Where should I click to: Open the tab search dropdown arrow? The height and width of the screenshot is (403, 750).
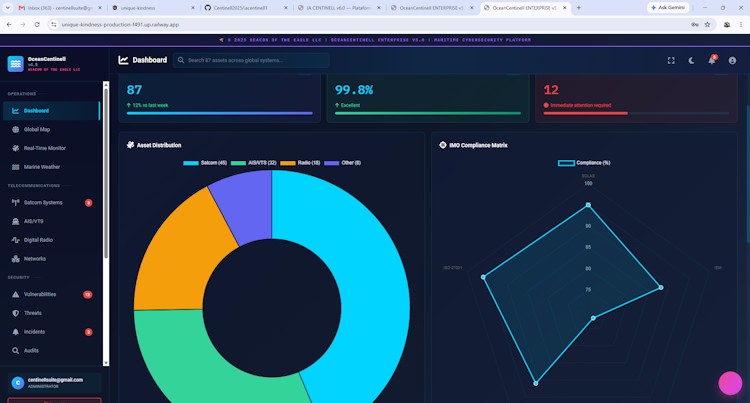(8, 8)
